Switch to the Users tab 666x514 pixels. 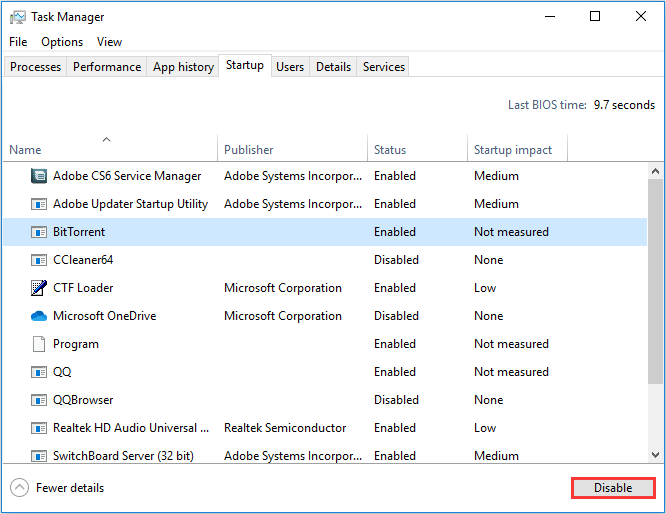pyautogui.click(x=290, y=67)
